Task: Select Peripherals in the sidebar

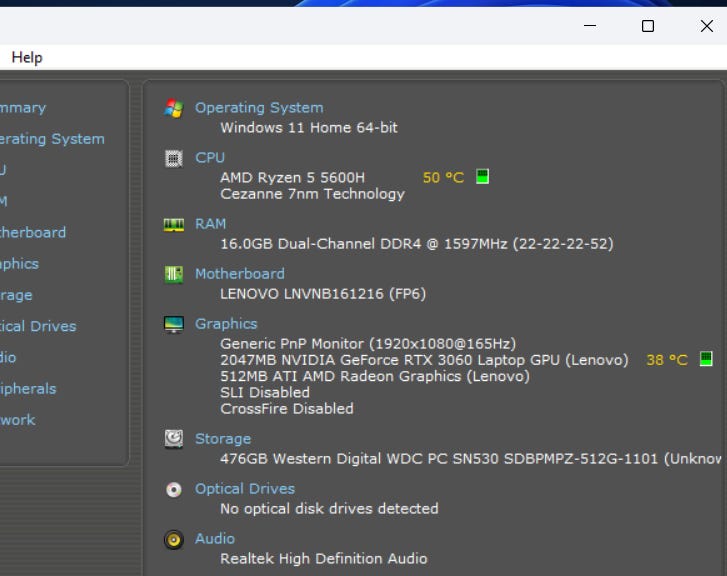Action: pyautogui.click(x=28, y=389)
